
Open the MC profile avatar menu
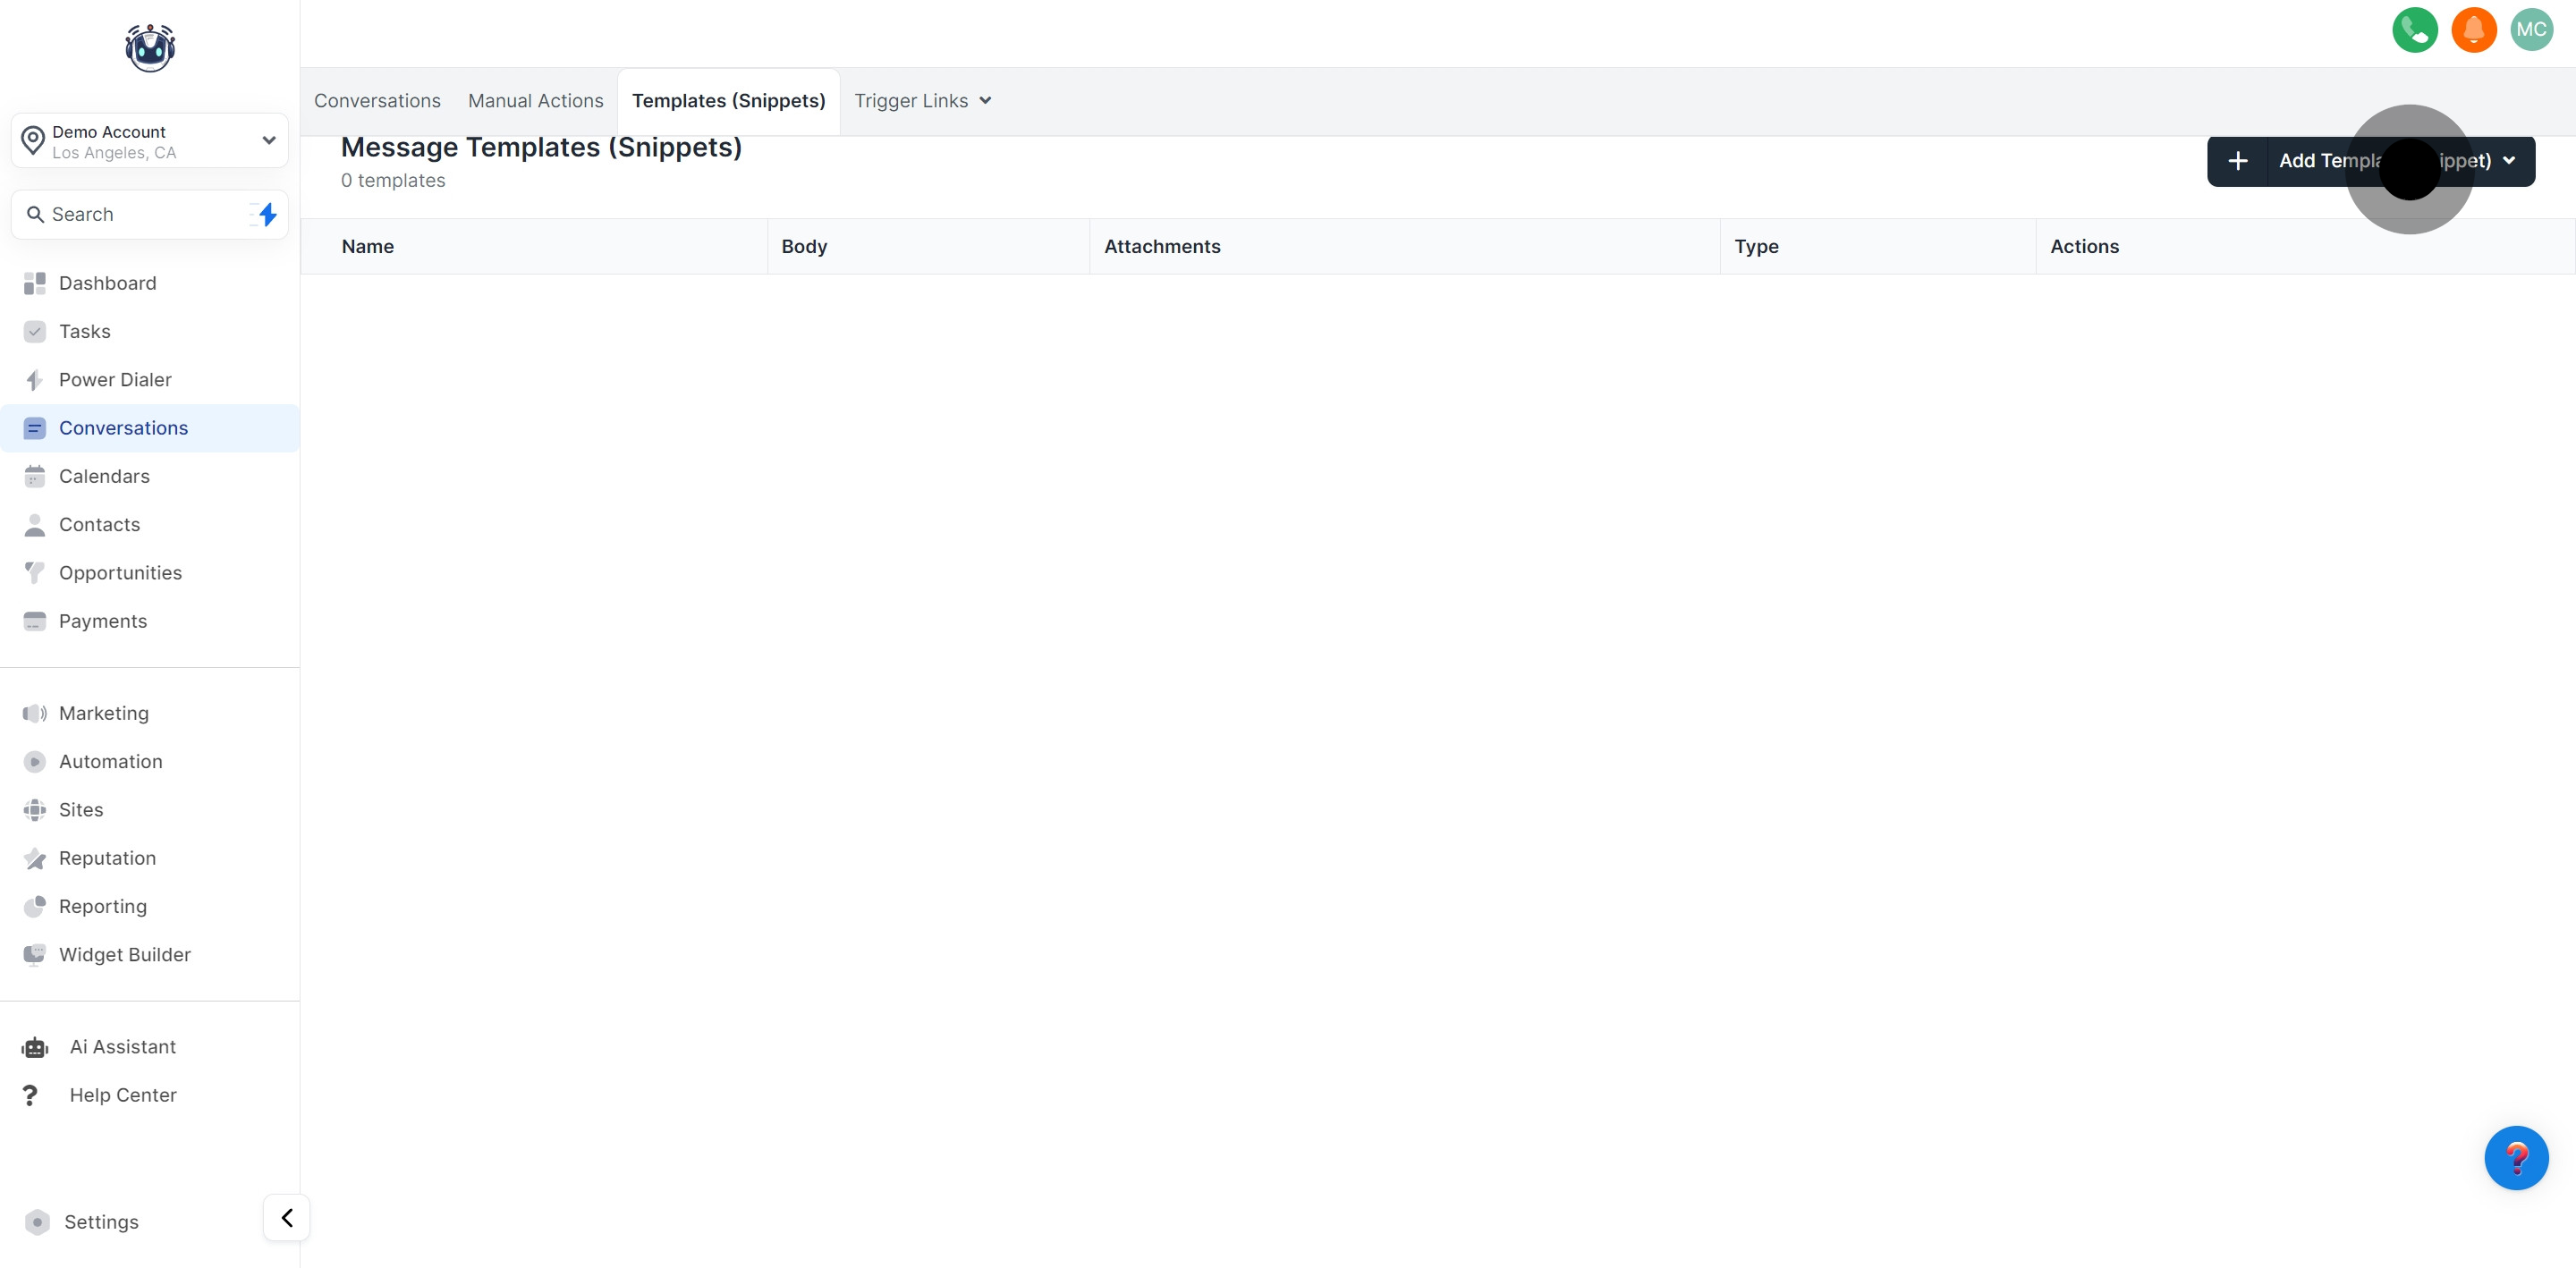(2532, 30)
